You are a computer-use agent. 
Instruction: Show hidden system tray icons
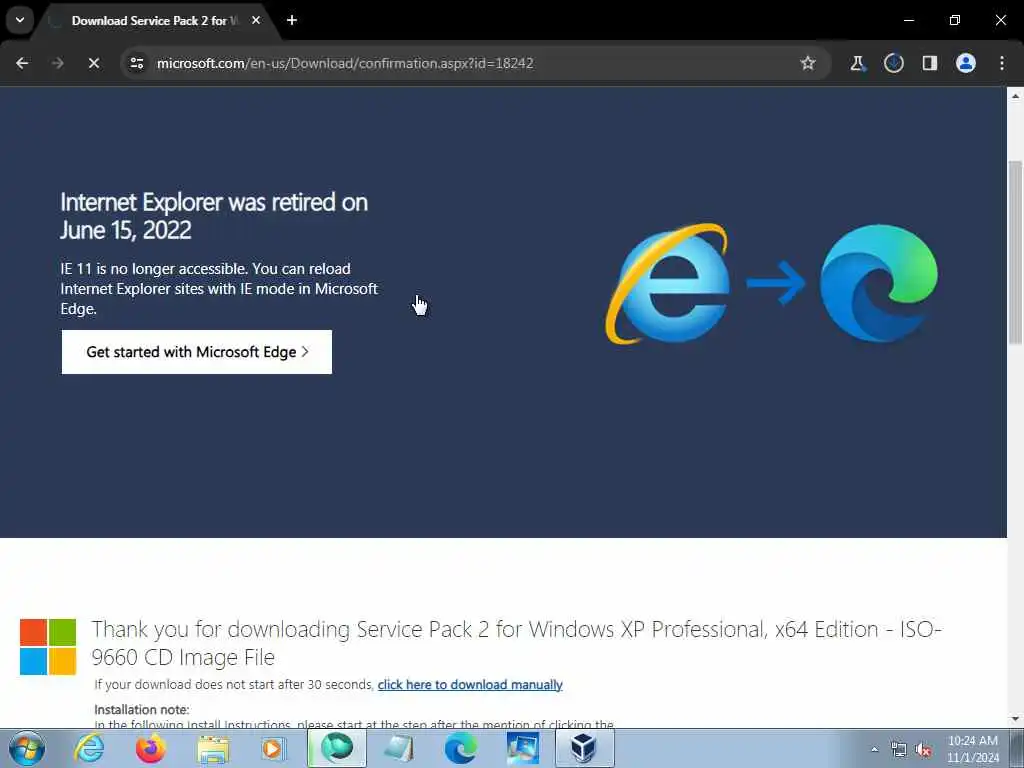pyautogui.click(x=874, y=749)
